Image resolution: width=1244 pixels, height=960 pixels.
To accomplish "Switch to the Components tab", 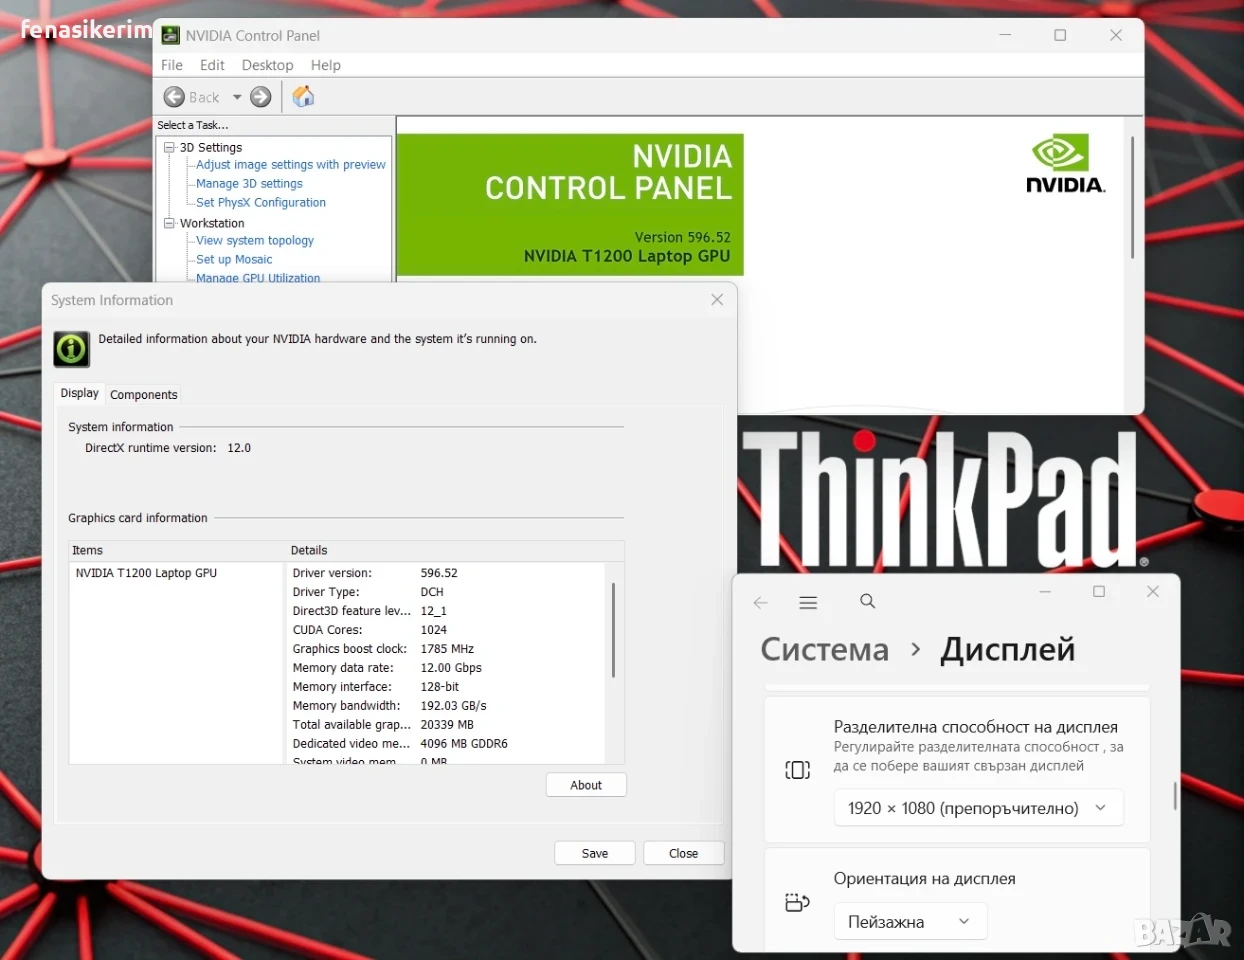I will [144, 395].
